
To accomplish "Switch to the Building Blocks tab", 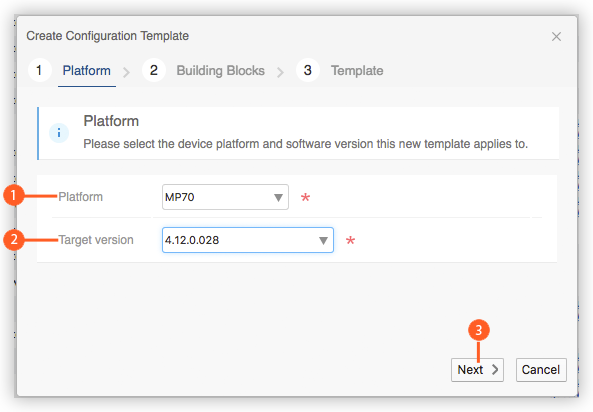I will click(x=220, y=71).
